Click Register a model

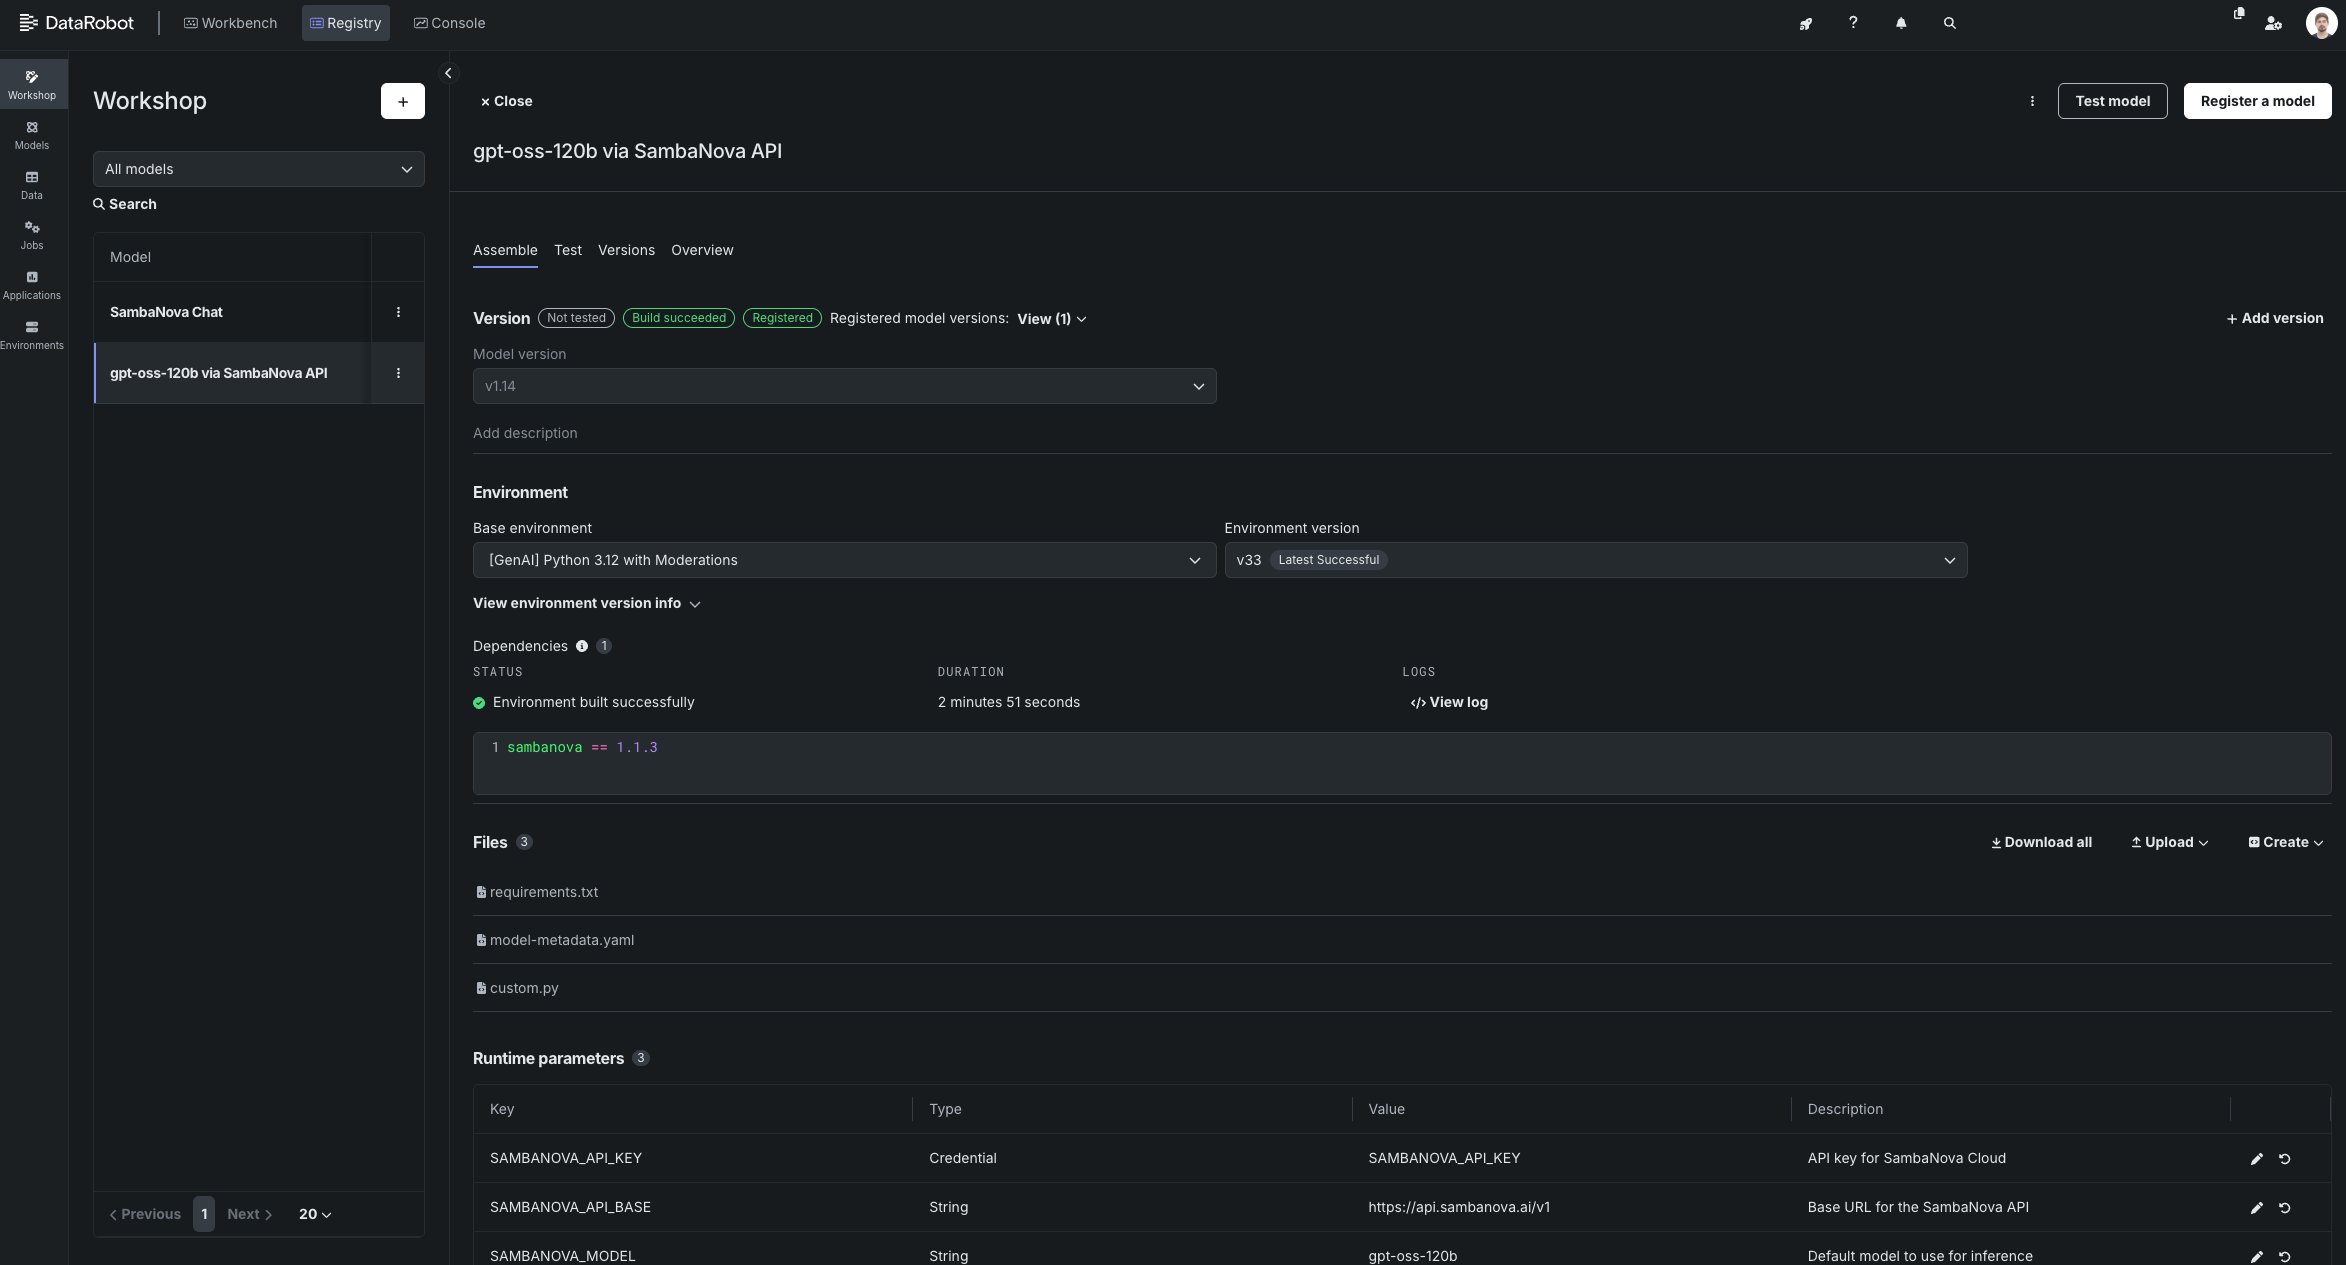point(2257,100)
